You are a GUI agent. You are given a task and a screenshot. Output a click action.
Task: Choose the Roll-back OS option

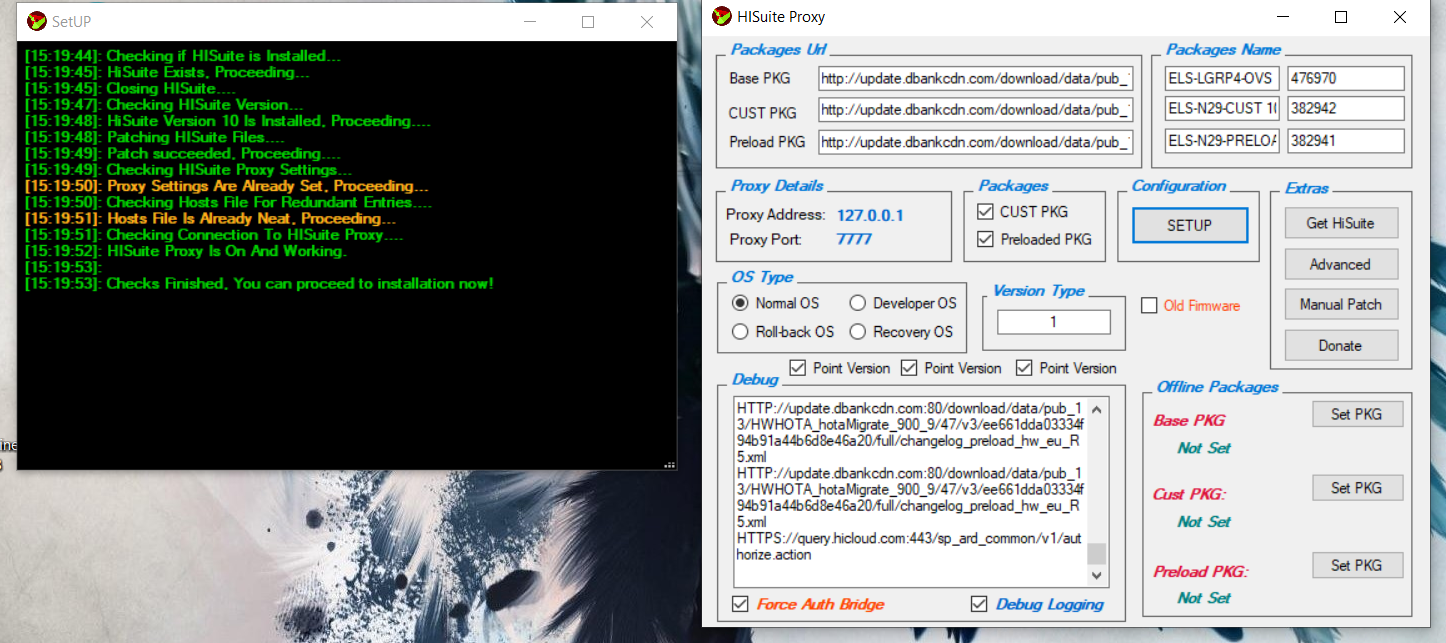click(740, 331)
